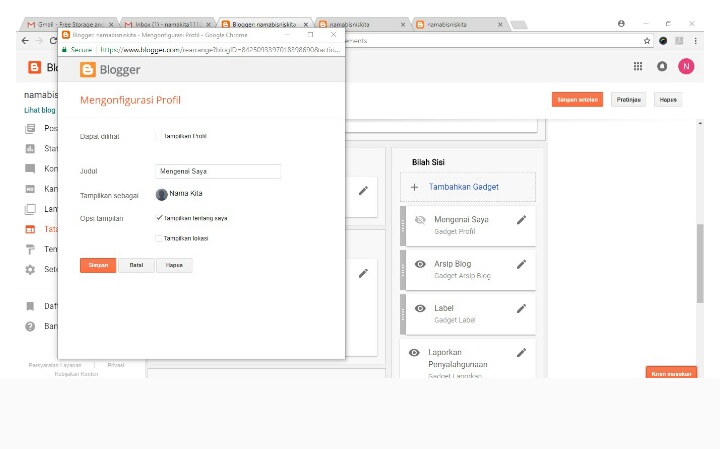
Task: Click the plus icon beside Tambahkan Gadget
Action: pyautogui.click(x=414, y=187)
